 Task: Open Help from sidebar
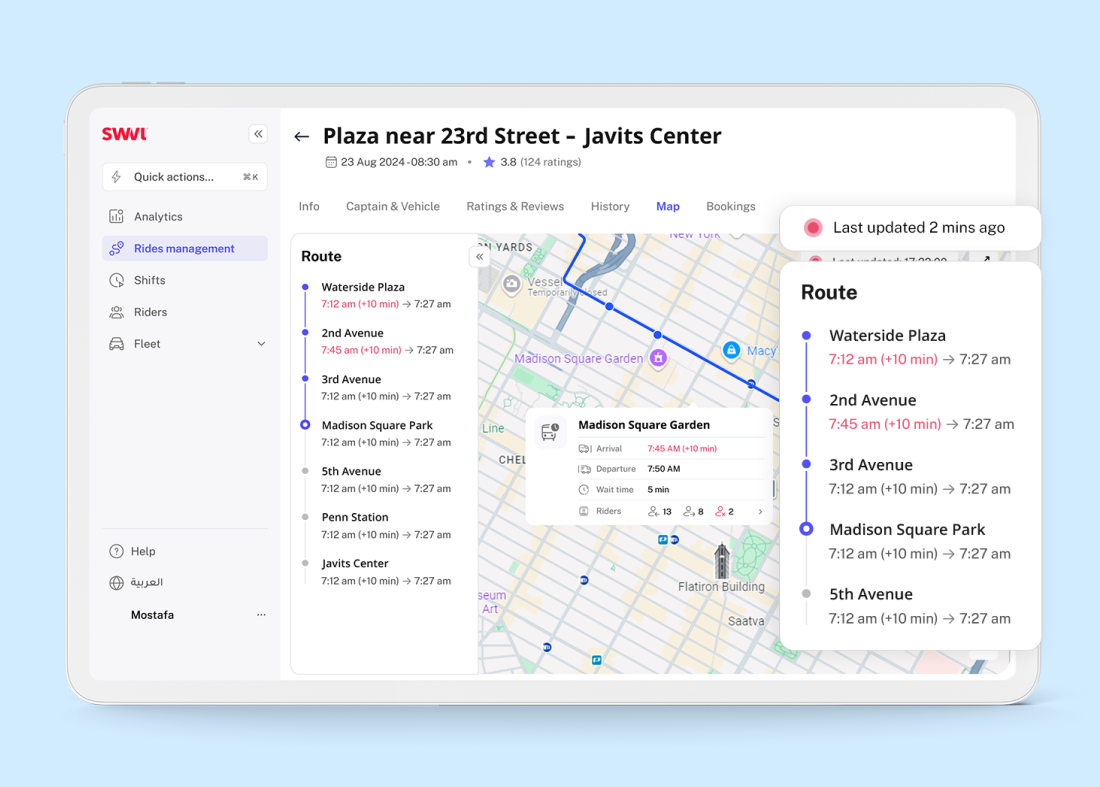143,551
